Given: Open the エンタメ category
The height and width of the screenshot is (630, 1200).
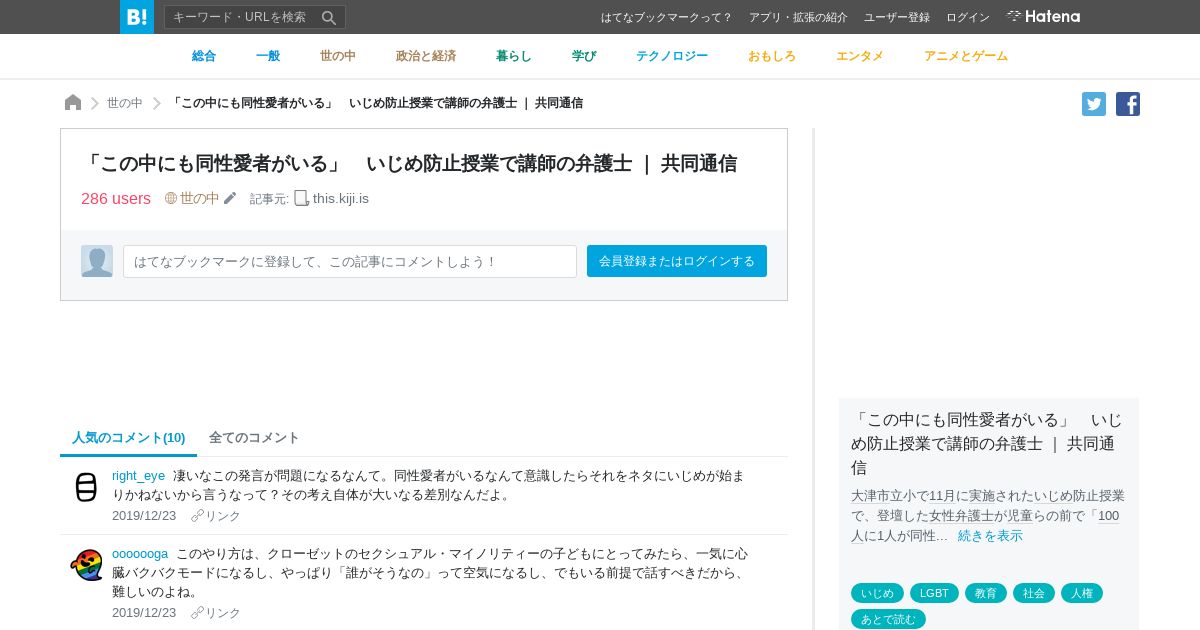Looking at the screenshot, I should [x=860, y=56].
